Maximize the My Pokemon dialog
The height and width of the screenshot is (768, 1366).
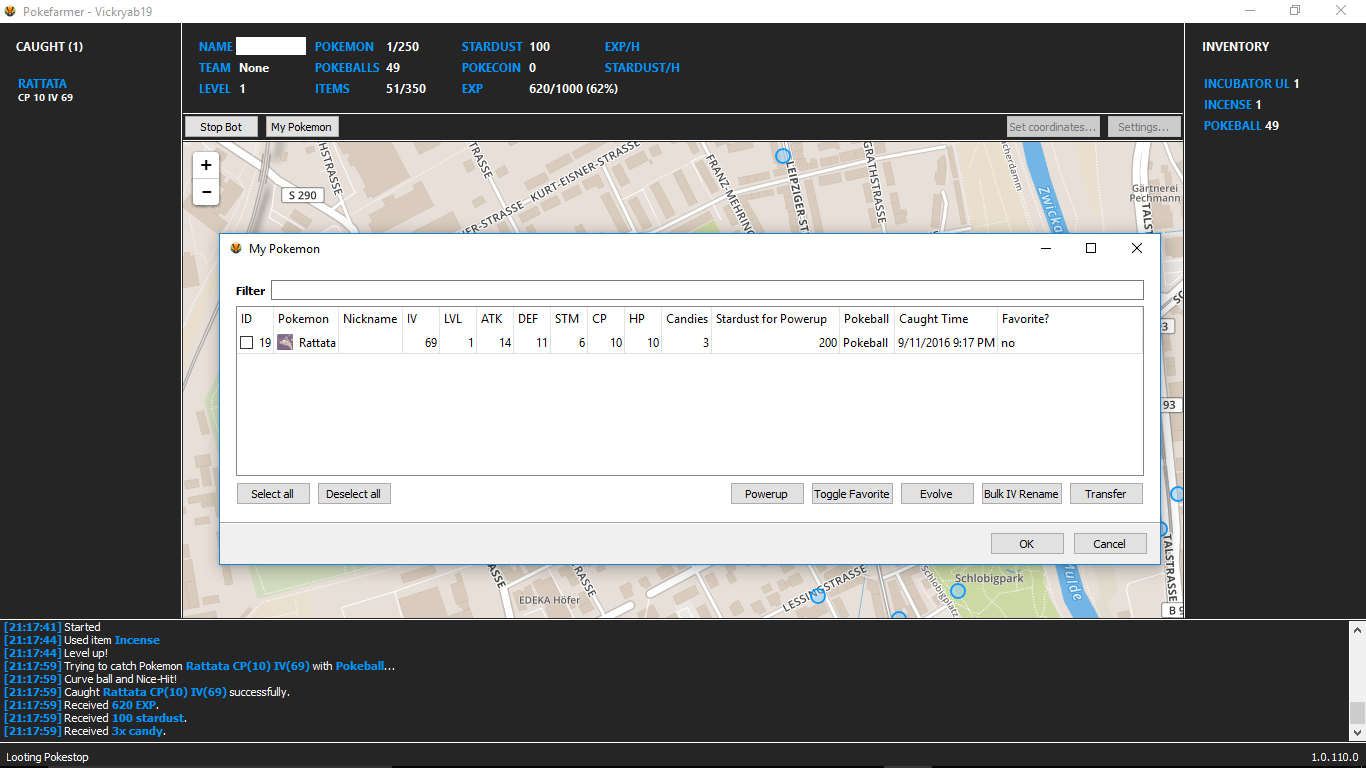point(1091,249)
